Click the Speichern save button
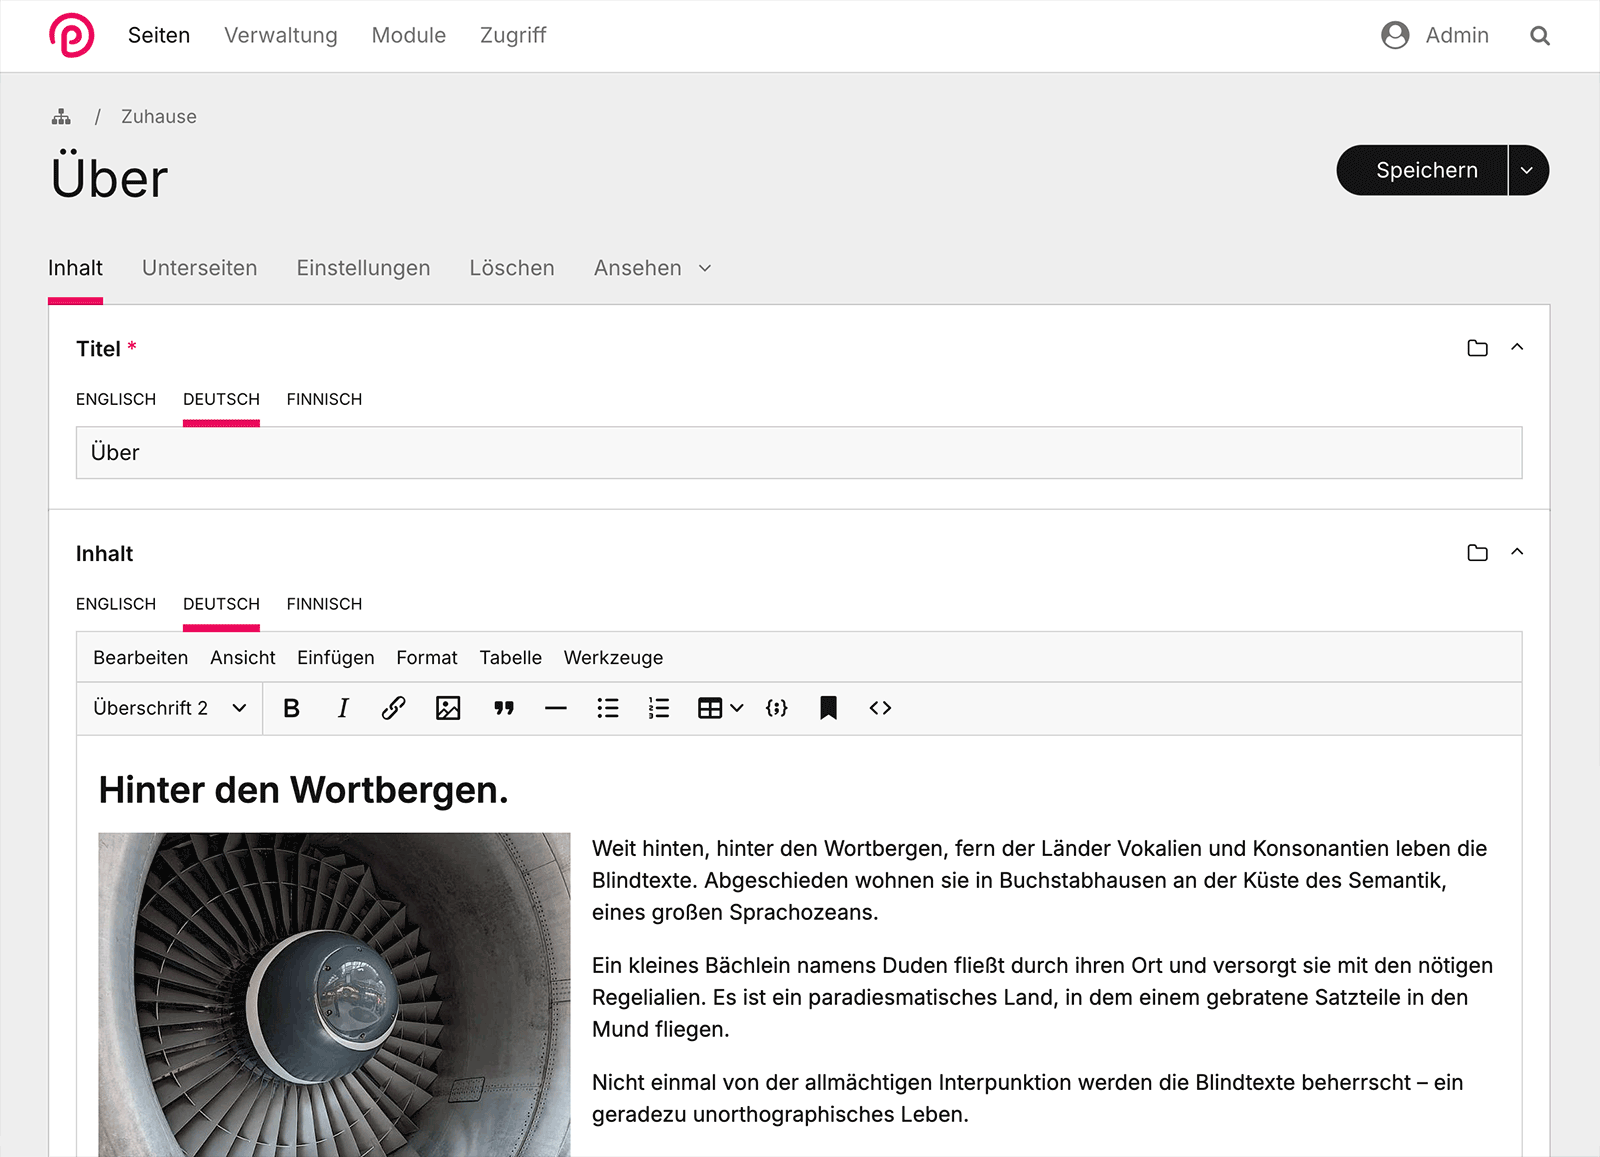Screen dimensions: 1600x1157 click(x=1422, y=170)
